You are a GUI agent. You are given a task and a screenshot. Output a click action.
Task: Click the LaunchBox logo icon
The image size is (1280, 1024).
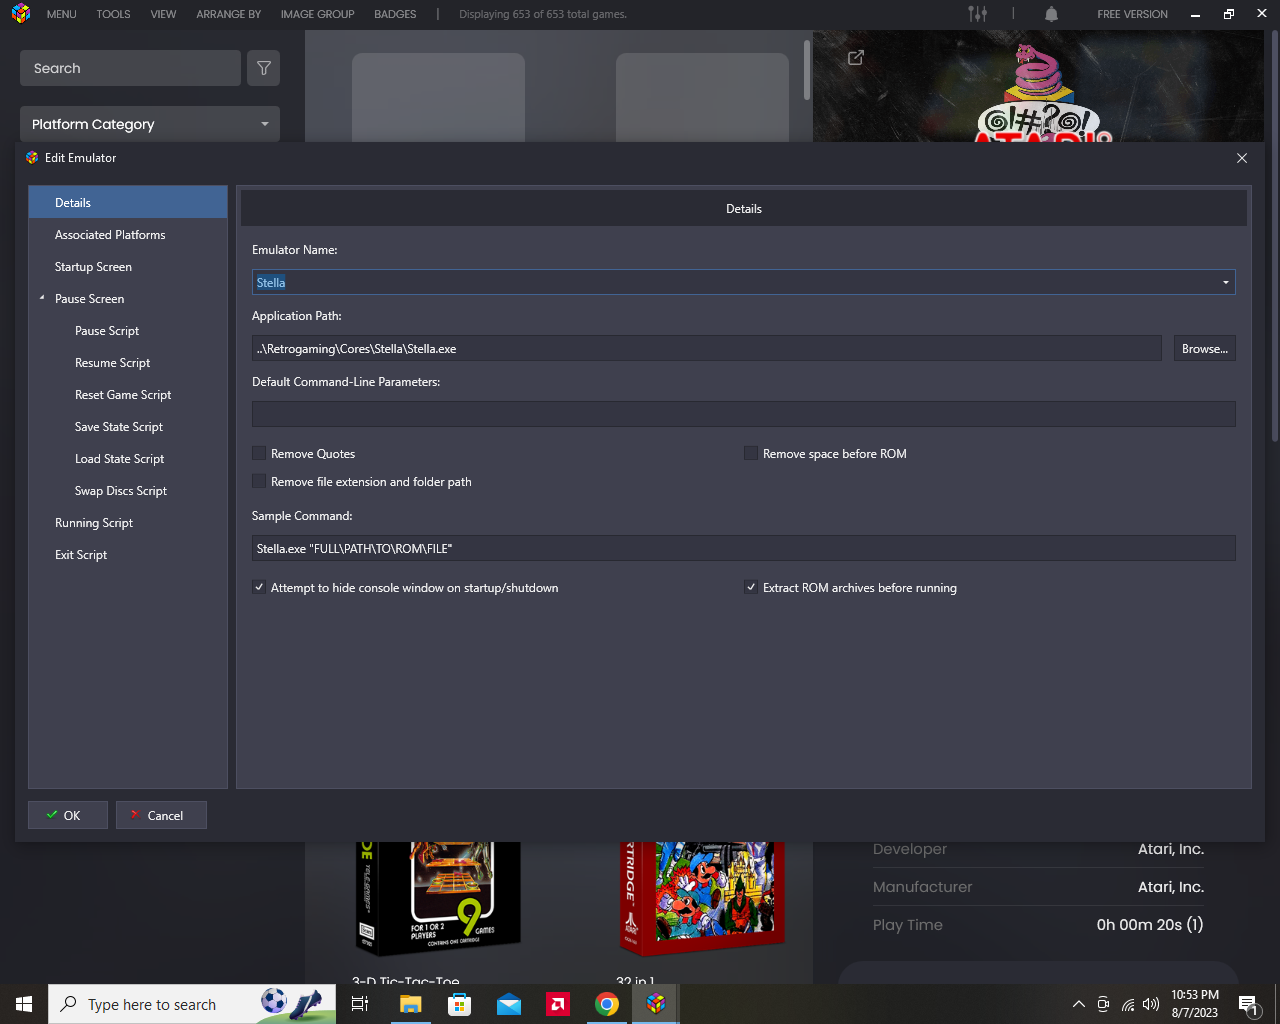point(21,14)
